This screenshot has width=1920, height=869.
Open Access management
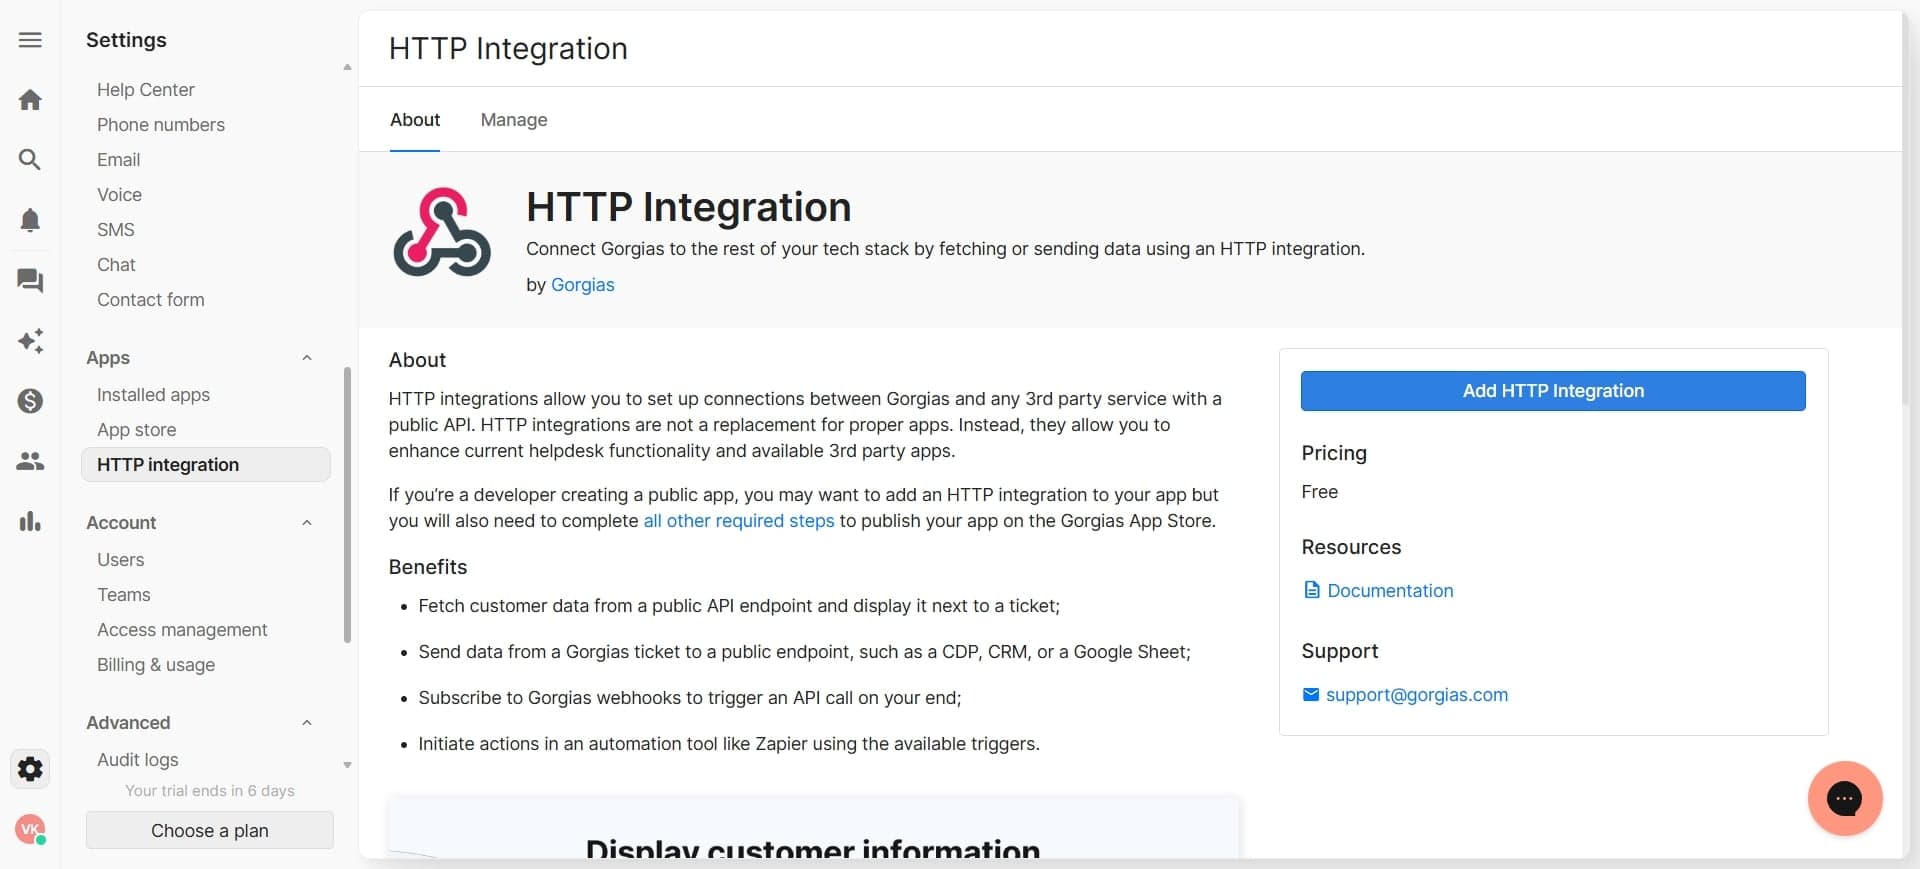click(x=182, y=630)
